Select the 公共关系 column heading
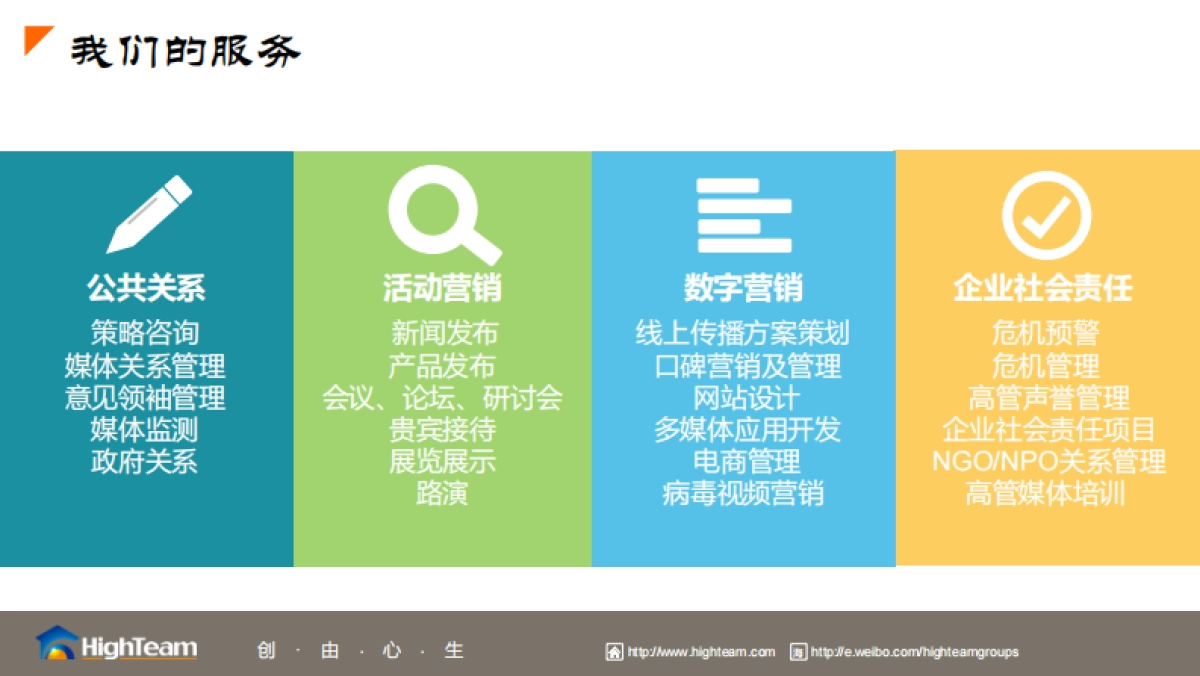 pos(145,288)
